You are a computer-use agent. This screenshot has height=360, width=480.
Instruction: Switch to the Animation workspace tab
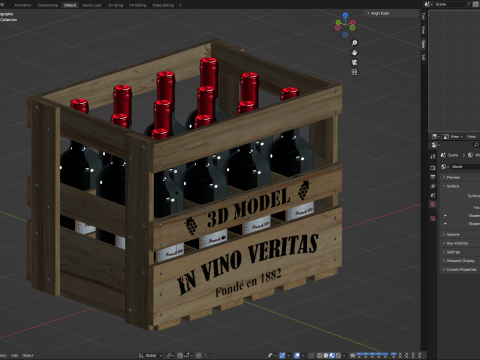(23, 5)
